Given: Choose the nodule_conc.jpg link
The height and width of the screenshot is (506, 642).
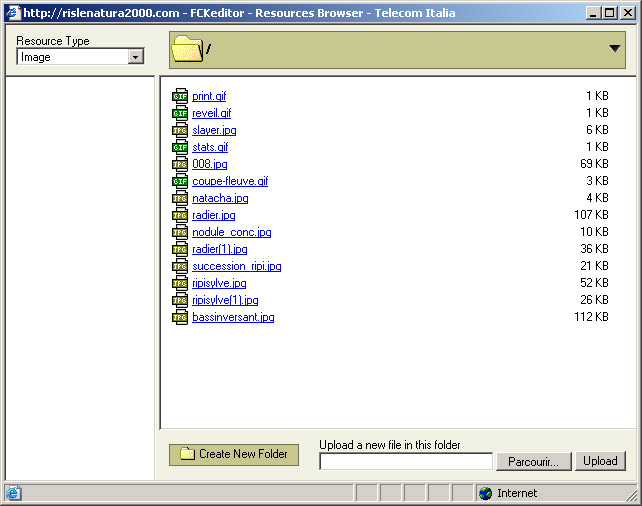Looking at the screenshot, I should pyautogui.click(x=231, y=232).
